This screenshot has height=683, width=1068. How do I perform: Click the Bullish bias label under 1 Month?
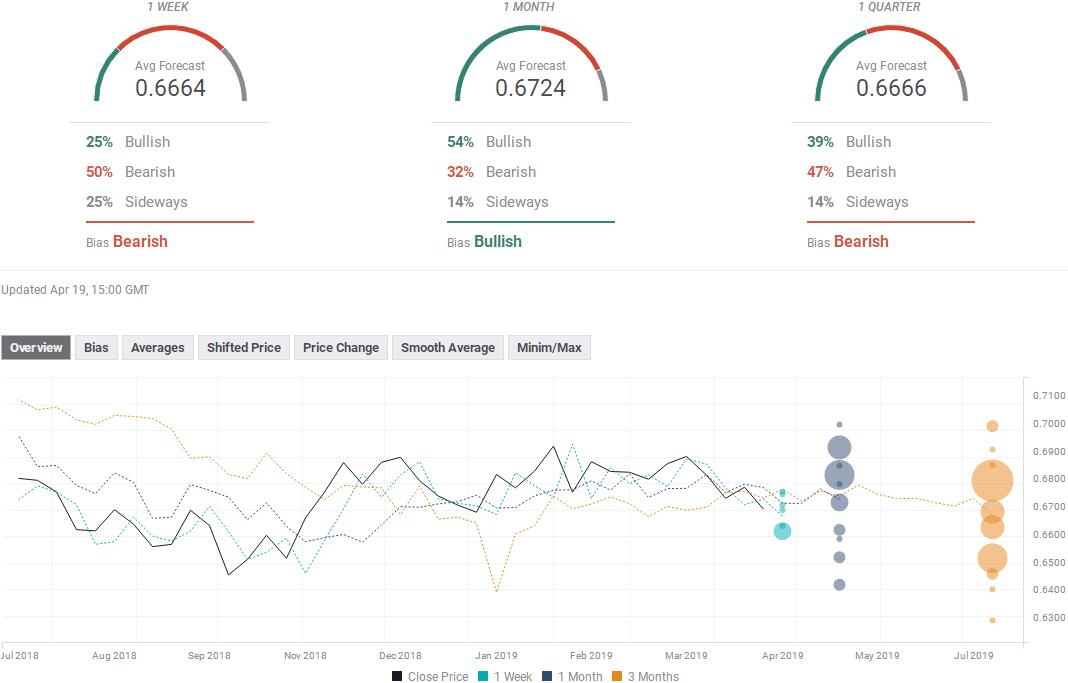(497, 242)
